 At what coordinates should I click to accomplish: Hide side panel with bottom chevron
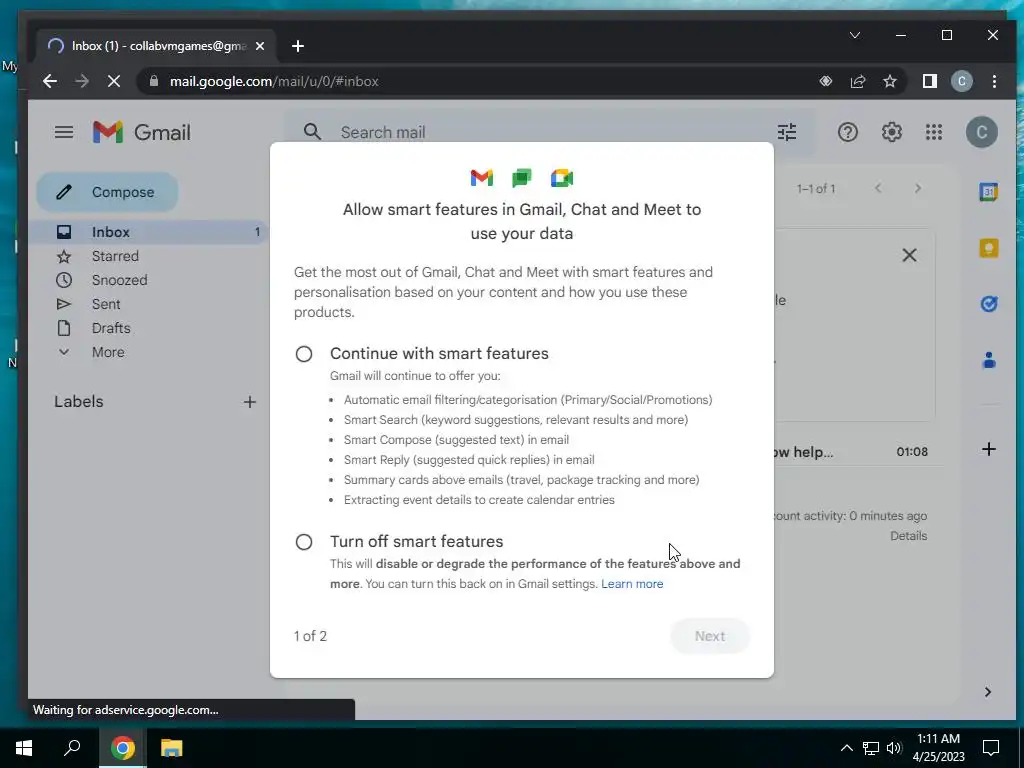987,692
